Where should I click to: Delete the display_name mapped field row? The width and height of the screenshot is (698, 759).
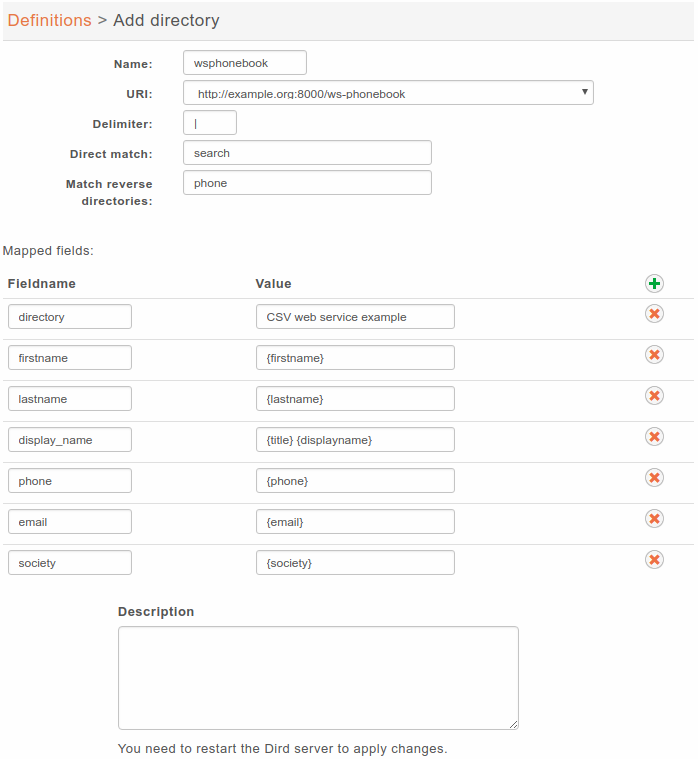pos(654,437)
